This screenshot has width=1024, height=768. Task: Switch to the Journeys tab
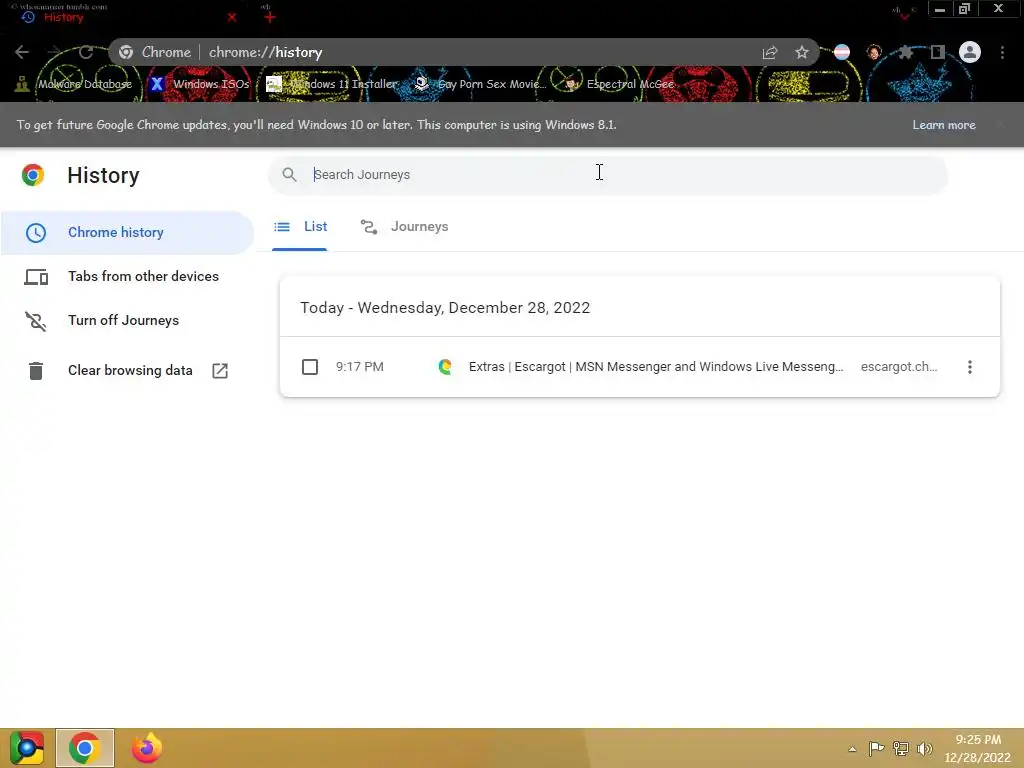(x=405, y=227)
